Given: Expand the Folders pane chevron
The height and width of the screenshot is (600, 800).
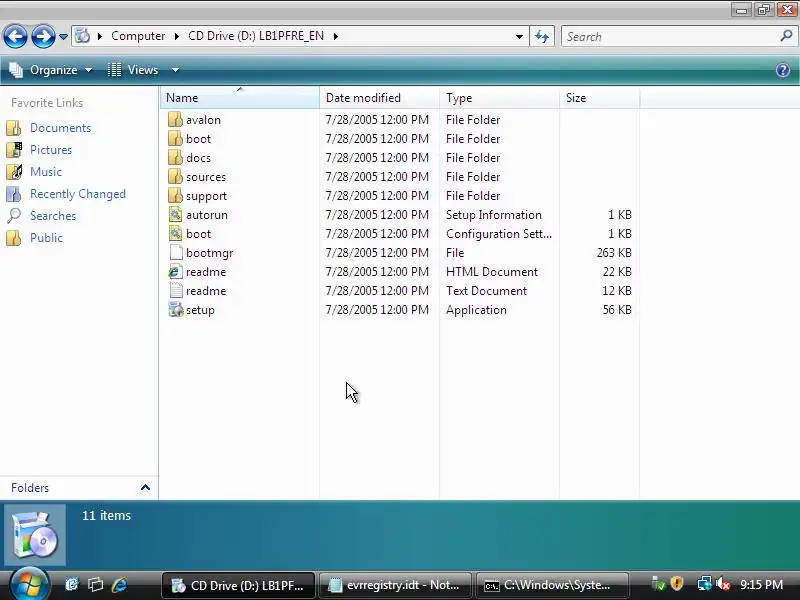Looking at the screenshot, I should pos(145,488).
